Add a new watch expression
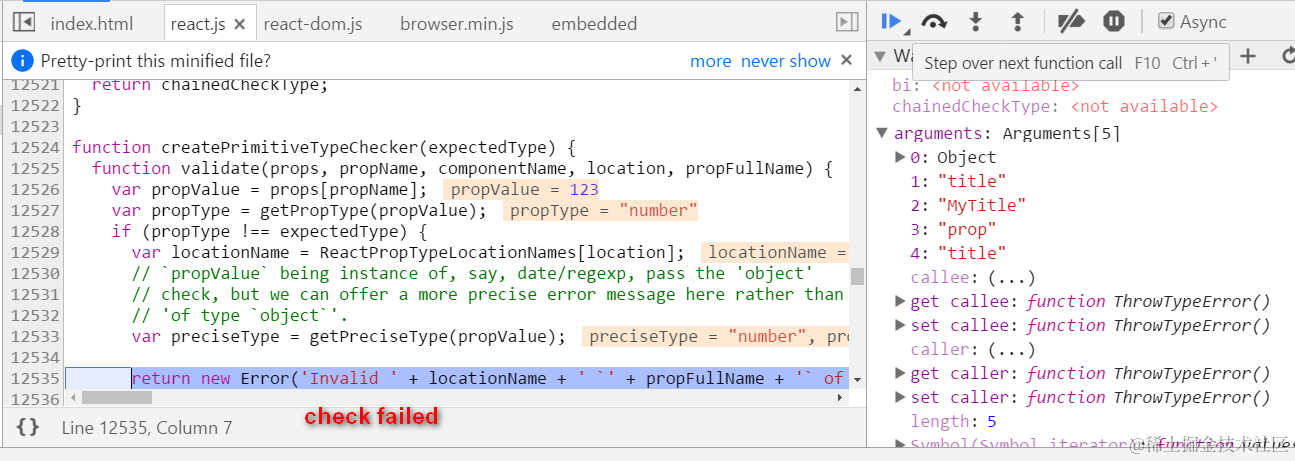The width and height of the screenshot is (1295, 461). point(1247,56)
